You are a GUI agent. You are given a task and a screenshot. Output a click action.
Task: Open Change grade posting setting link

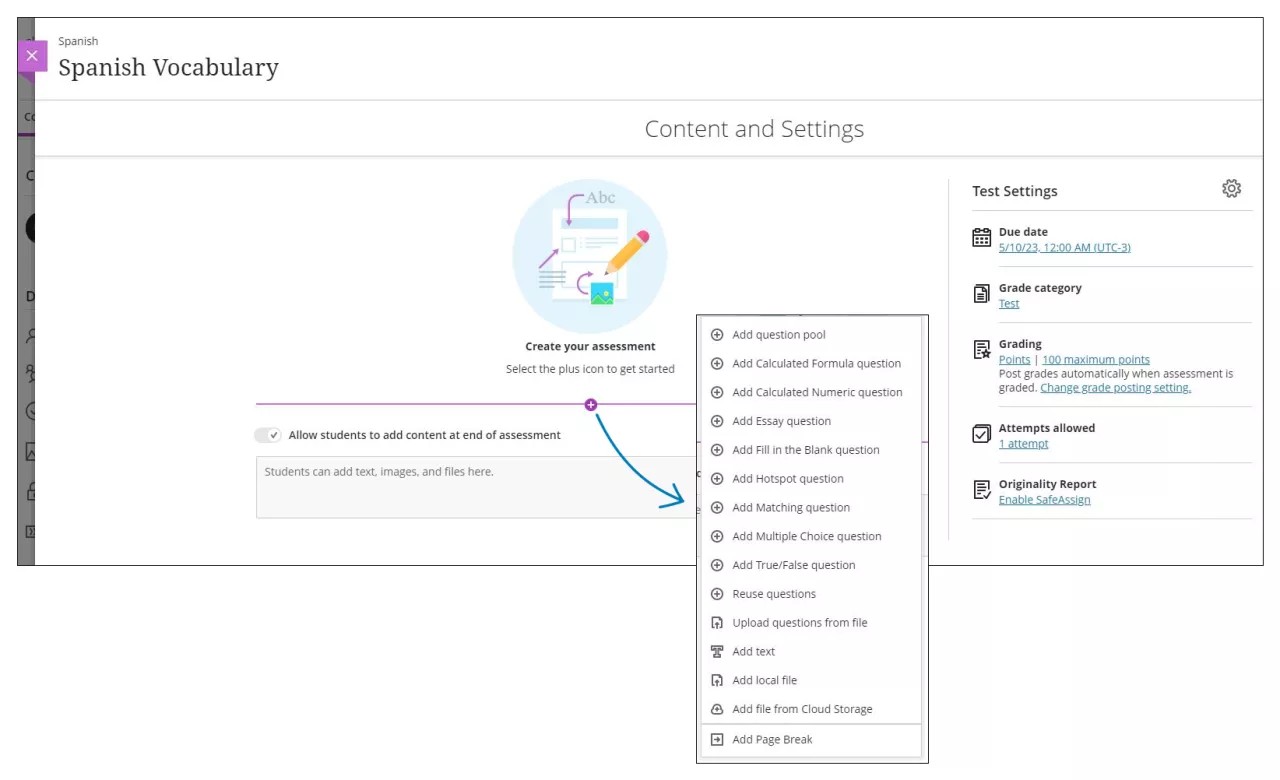(x=1115, y=387)
